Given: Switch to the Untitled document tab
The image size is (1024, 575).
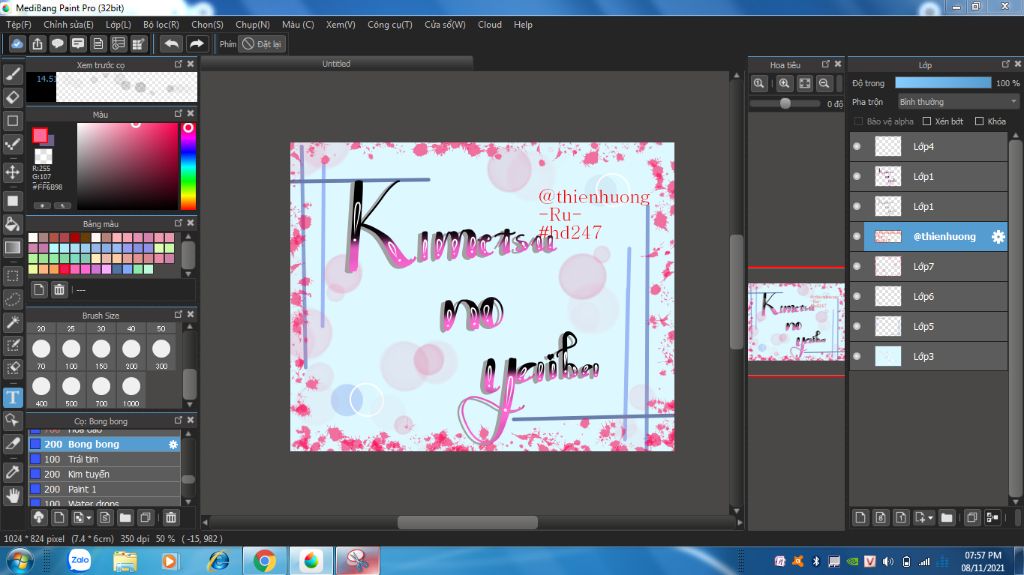Looking at the screenshot, I should [x=336, y=64].
